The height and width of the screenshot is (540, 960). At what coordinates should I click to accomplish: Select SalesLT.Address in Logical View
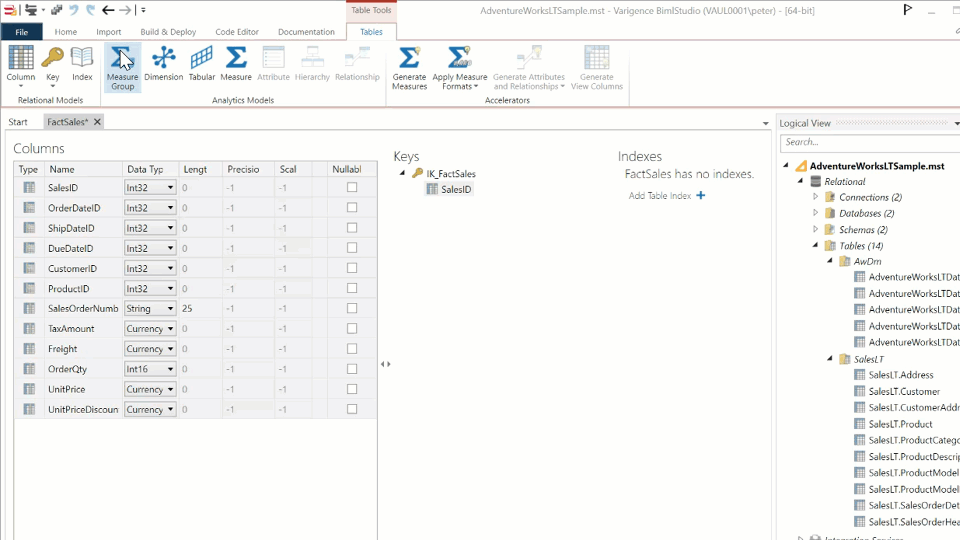pyautogui.click(x=901, y=375)
